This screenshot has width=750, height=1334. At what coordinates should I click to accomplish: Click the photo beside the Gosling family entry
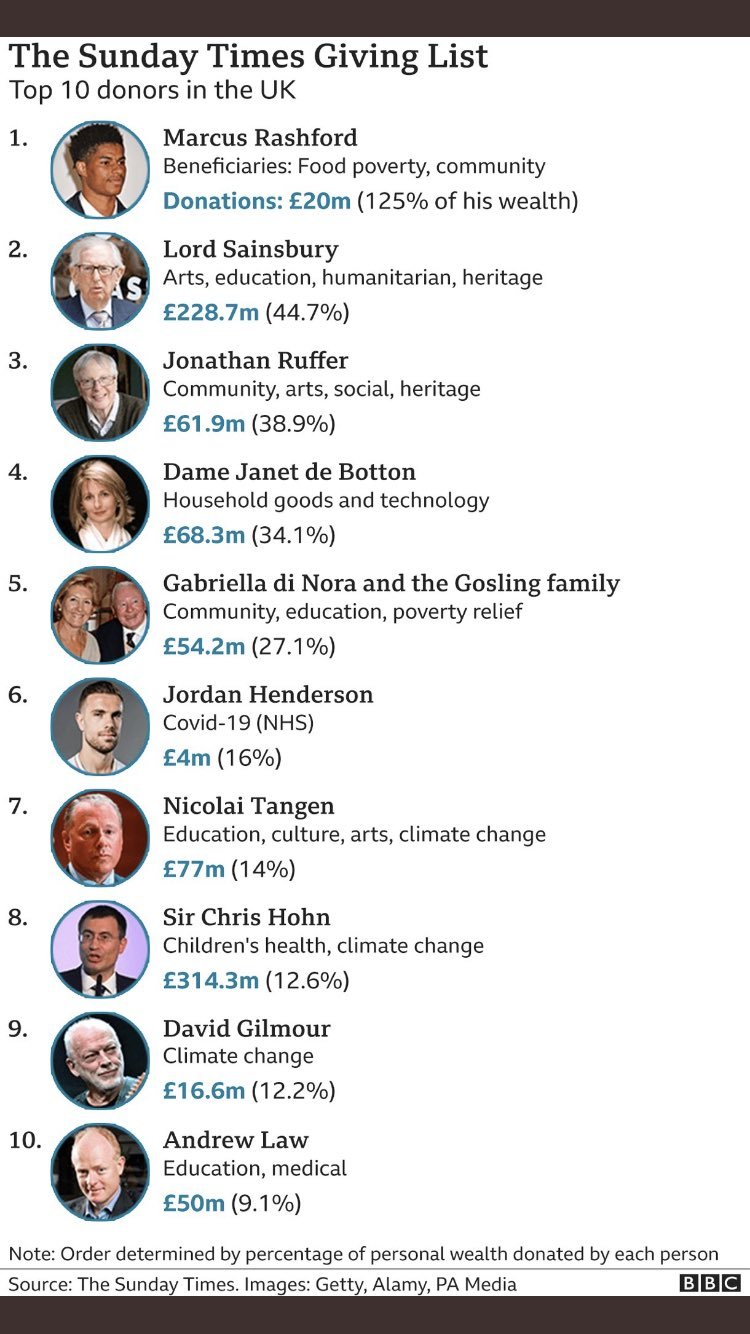pos(100,615)
